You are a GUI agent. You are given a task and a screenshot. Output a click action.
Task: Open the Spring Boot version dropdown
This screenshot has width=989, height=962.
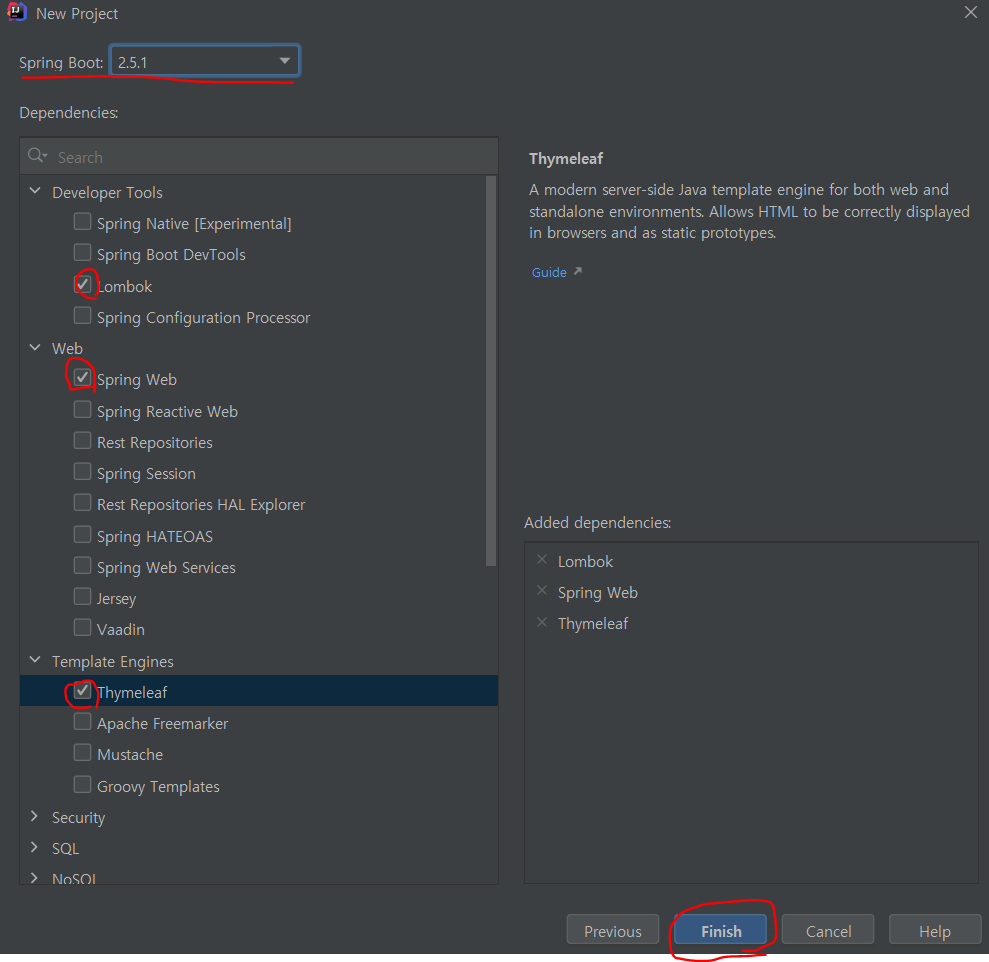204,62
